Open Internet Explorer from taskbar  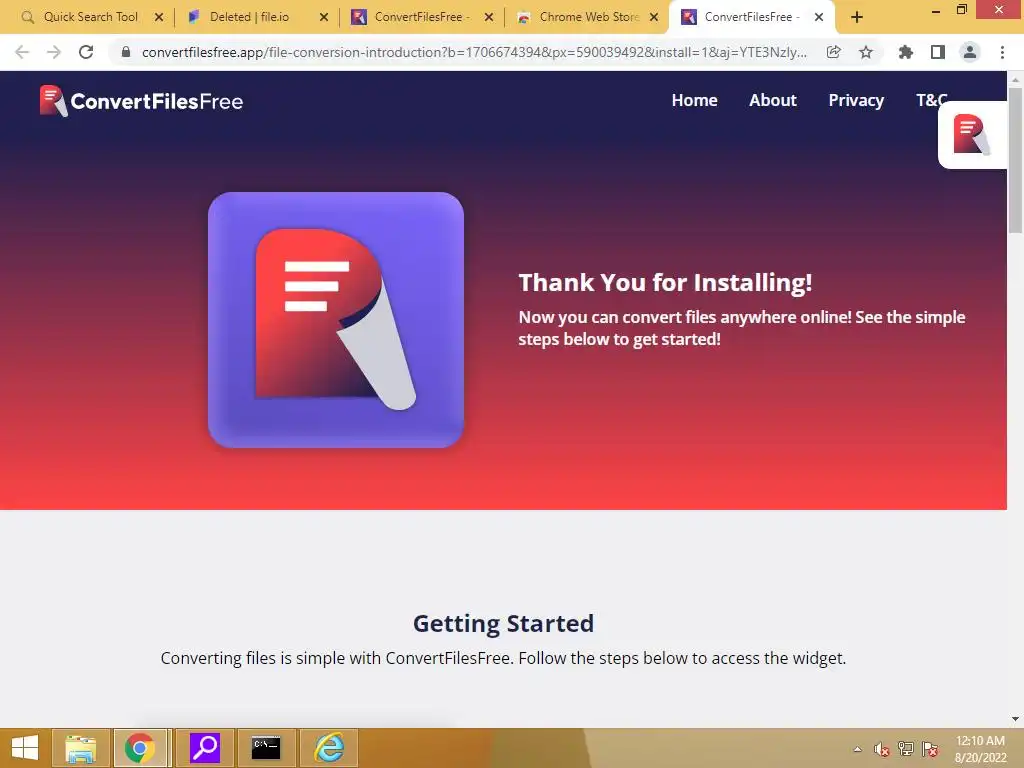click(329, 748)
